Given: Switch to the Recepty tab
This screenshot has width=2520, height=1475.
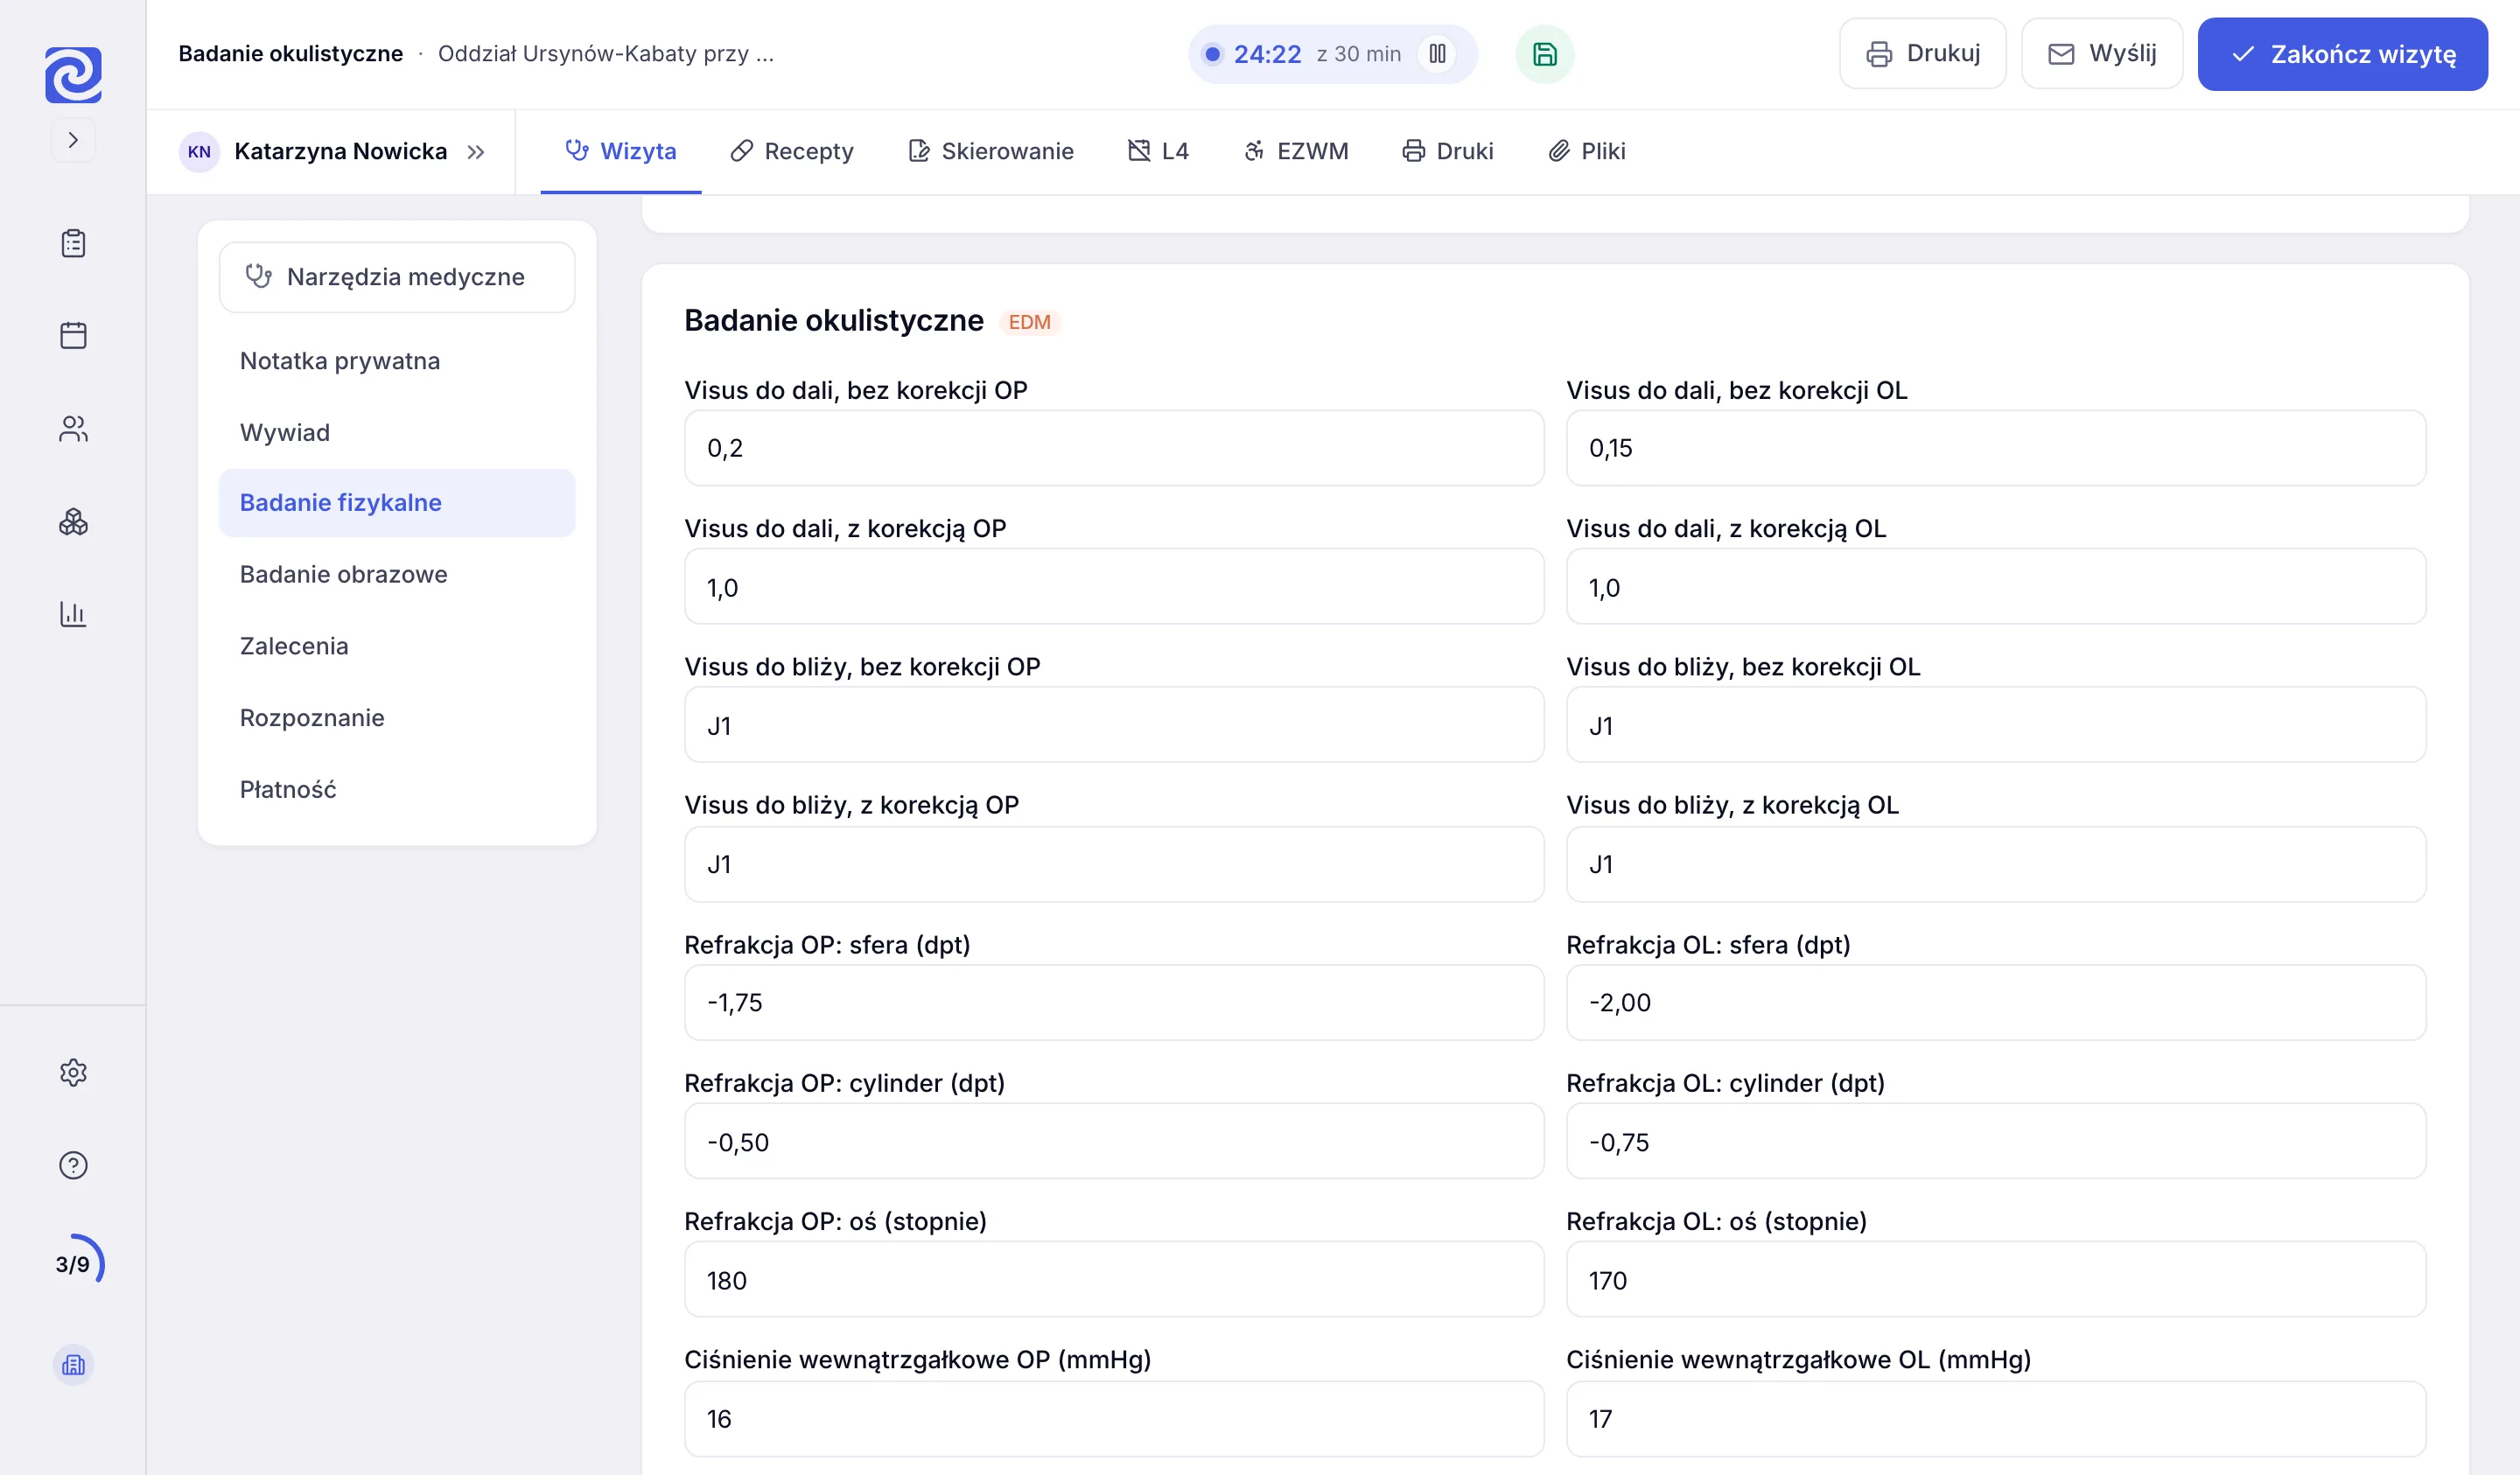Looking at the screenshot, I should (x=792, y=152).
